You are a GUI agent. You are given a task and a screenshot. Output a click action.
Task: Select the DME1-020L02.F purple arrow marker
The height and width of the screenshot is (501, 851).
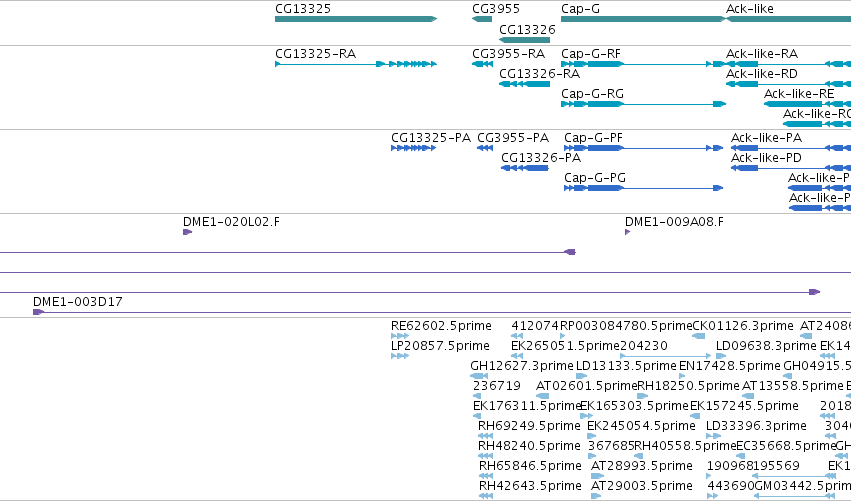187,232
